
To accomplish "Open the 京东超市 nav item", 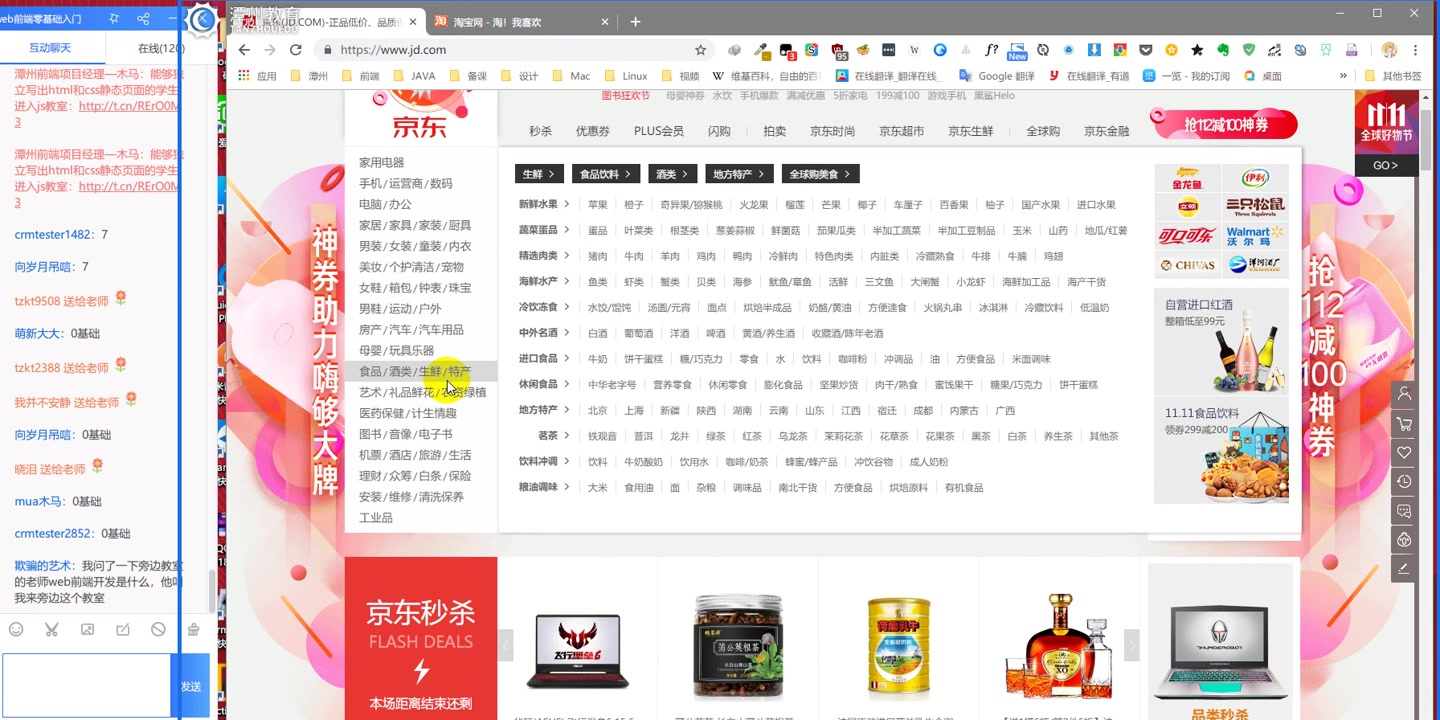I will [x=902, y=131].
